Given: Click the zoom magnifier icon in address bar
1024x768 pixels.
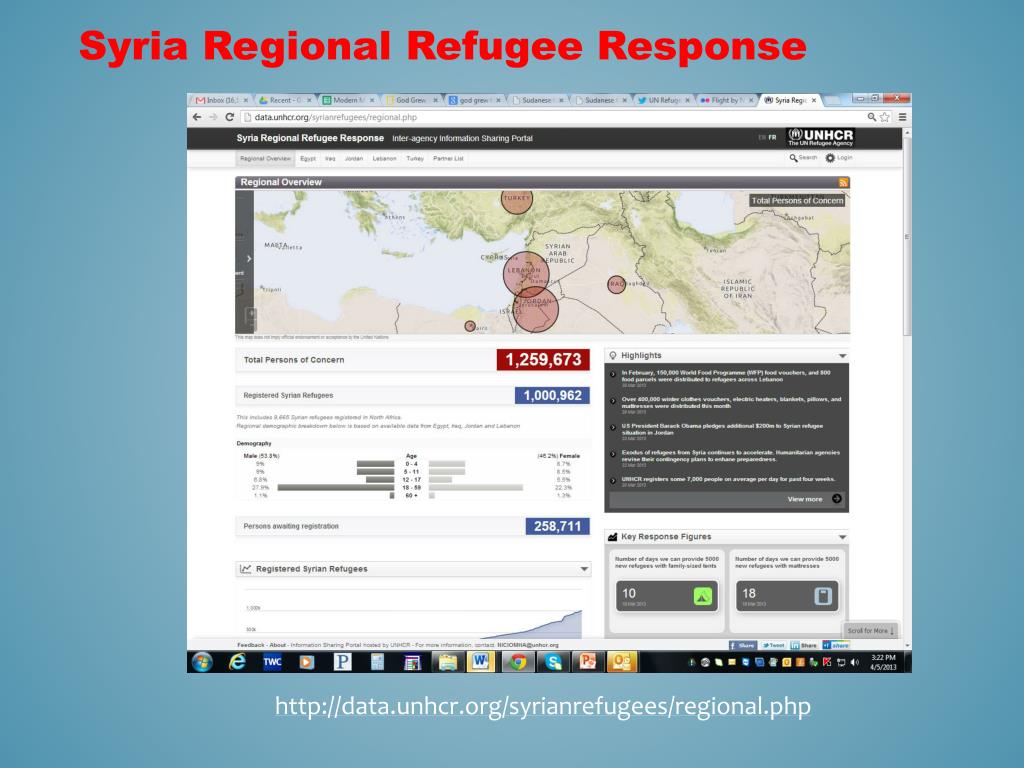Looking at the screenshot, I should click(872, 117).
